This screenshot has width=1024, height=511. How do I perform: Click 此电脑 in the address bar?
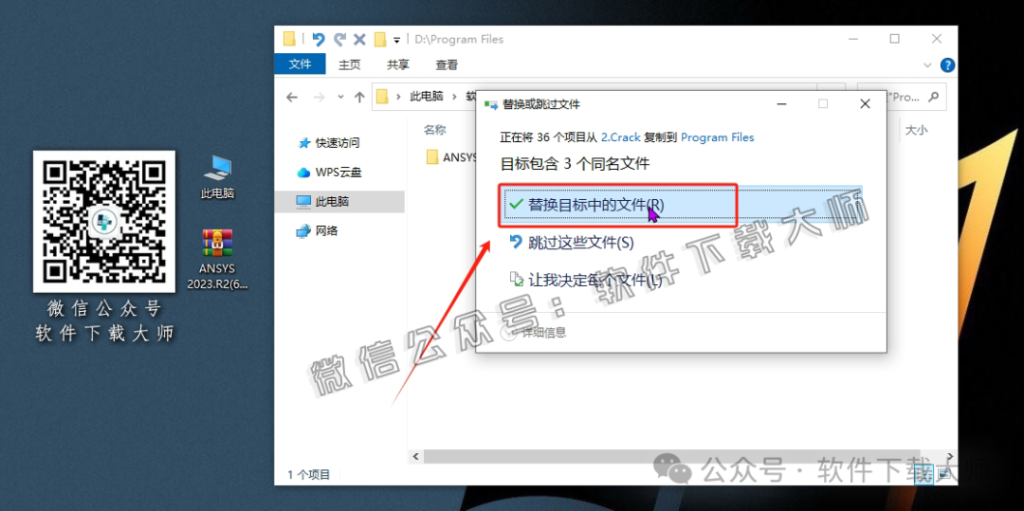click(426, 96)
